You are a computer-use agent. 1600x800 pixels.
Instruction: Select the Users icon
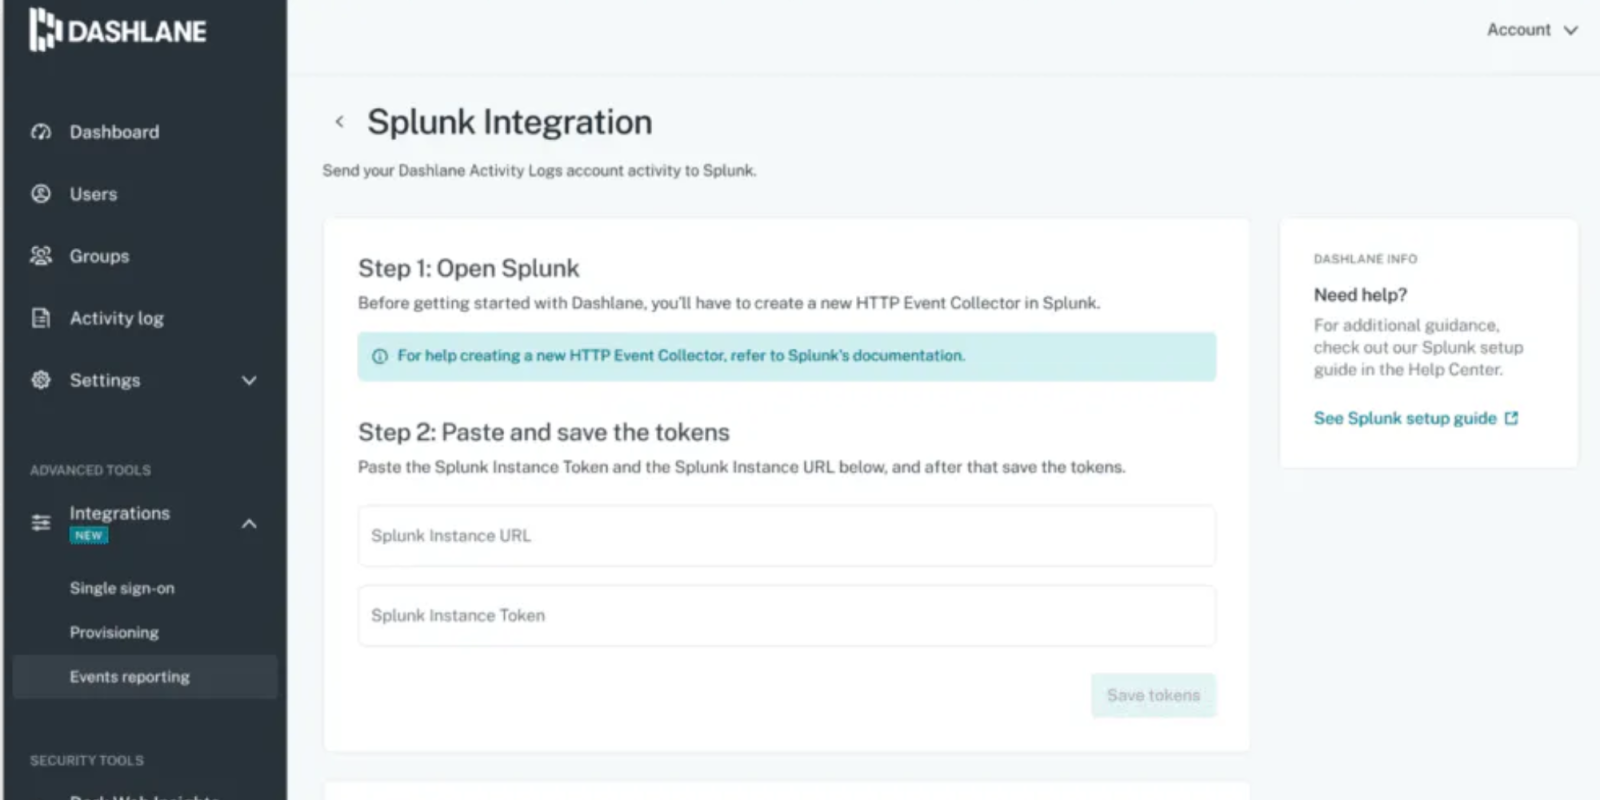point(40,194)
